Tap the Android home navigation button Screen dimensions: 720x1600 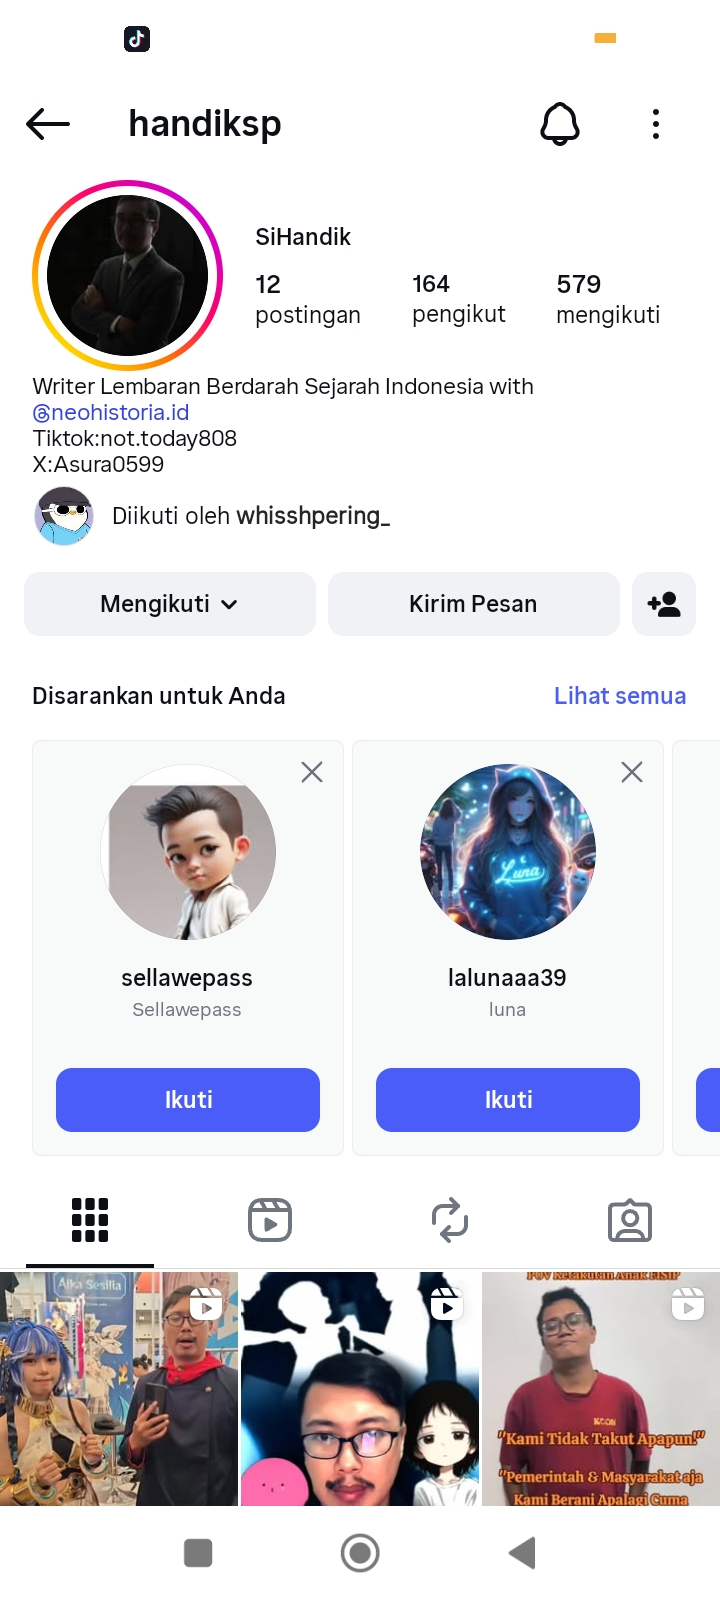(360, 1553)
